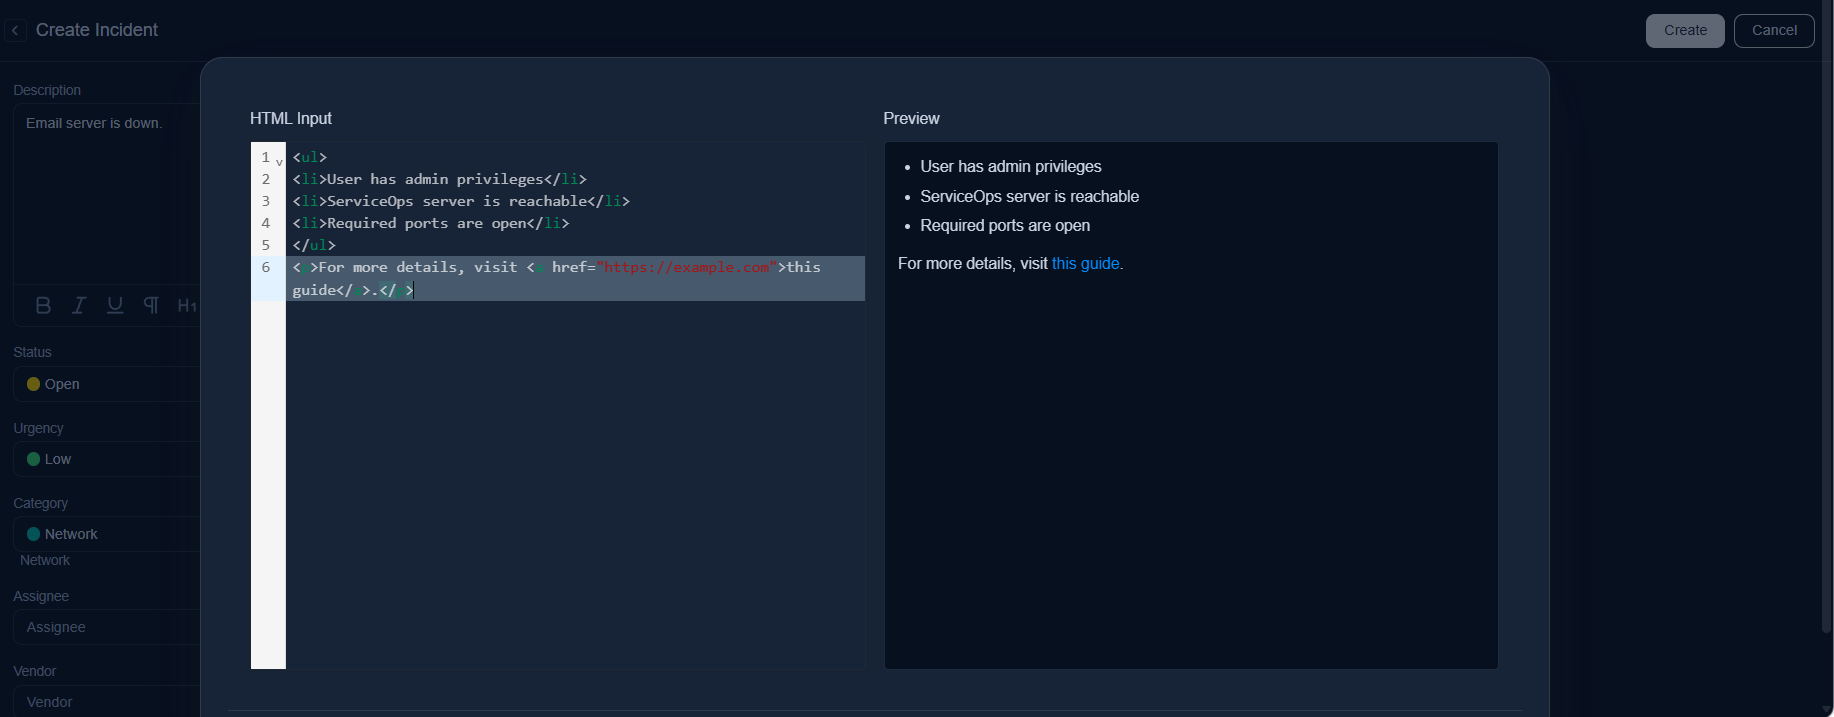
Task: Open the "this guide" link in Preview
Action: click(x=1085, y=264)
